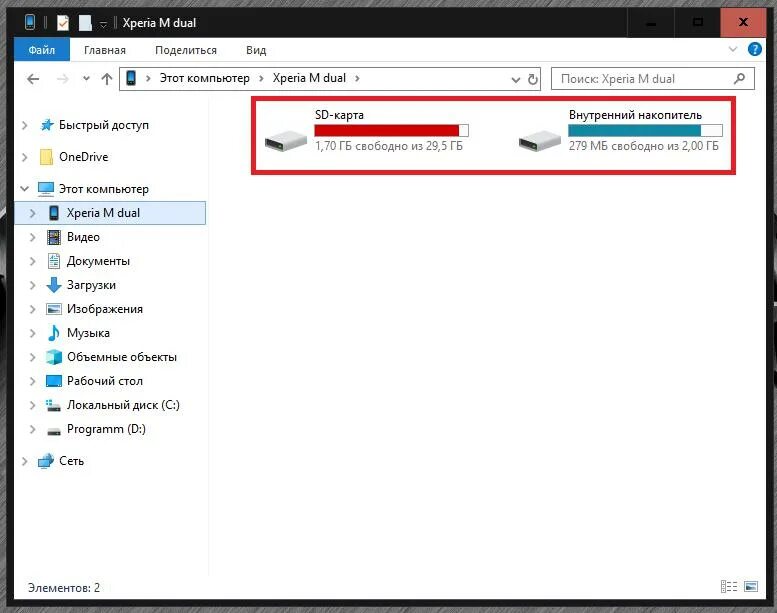Go forward with the right arrow
The height and width of the screenshot is (613, 777).
coord(62,79)
